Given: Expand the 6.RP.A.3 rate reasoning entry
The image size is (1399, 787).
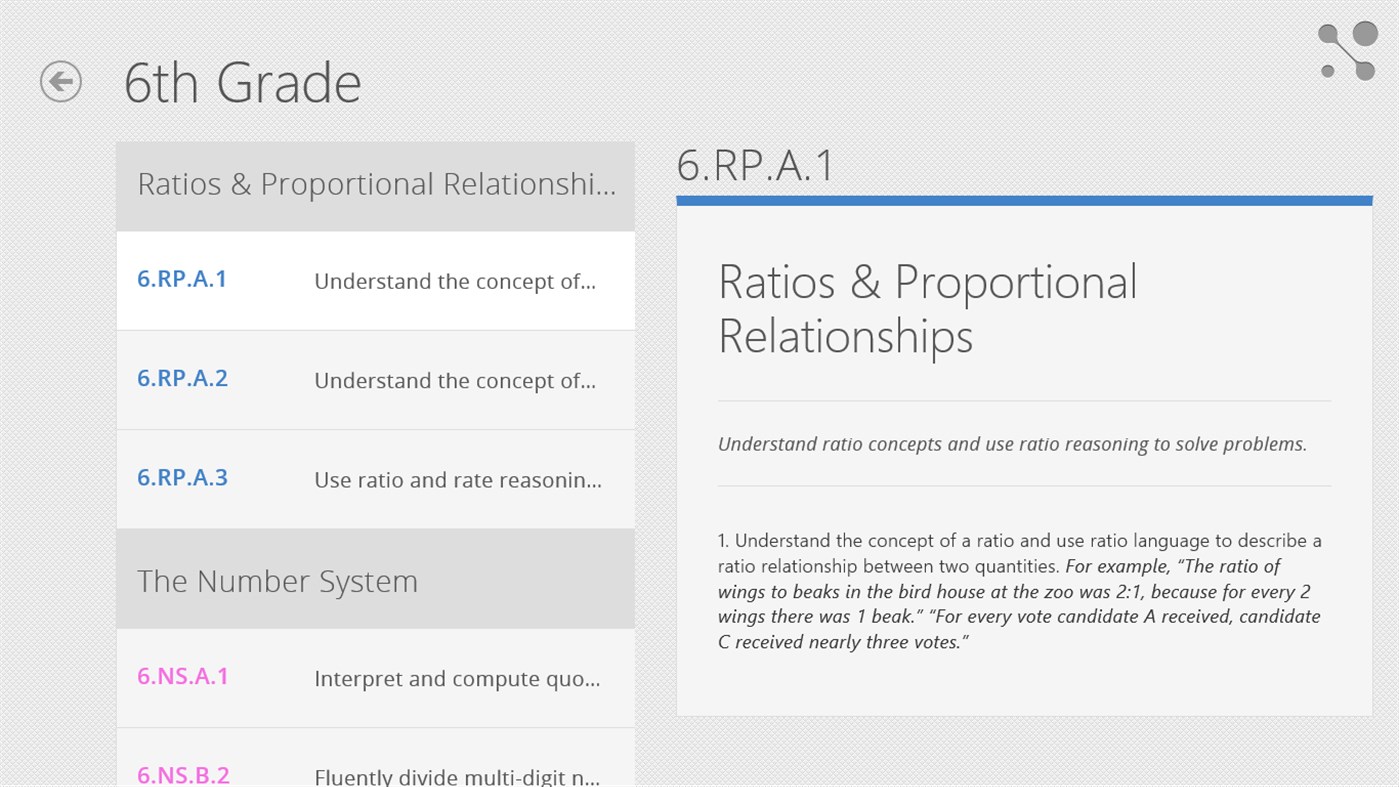Looking at the screenshot, I should point(375,478).
